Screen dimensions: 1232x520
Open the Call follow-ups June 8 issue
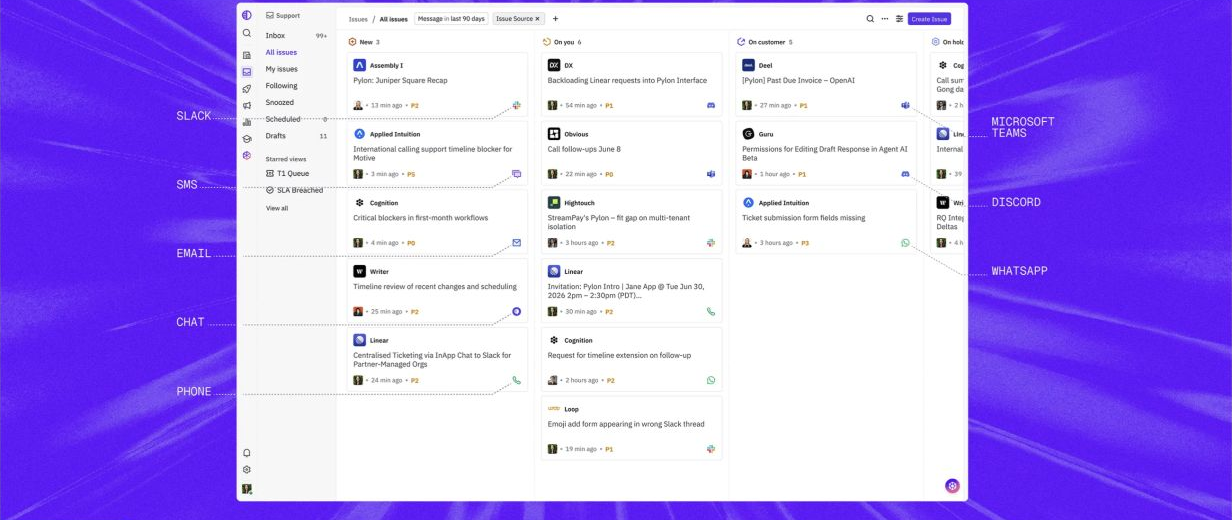632,153
